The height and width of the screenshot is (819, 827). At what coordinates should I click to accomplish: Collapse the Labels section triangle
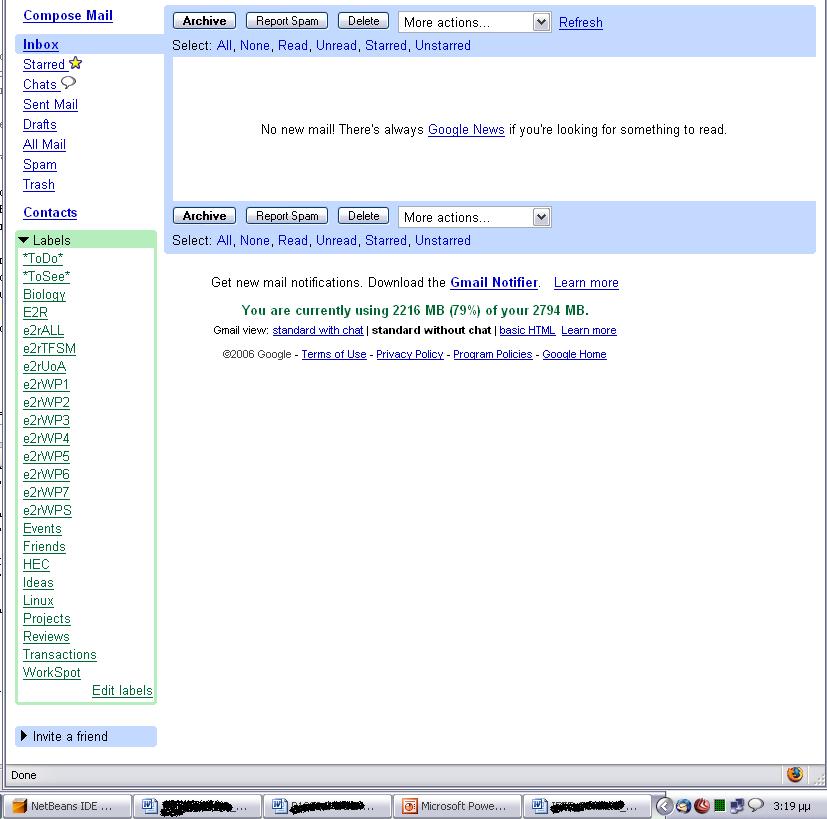click(x=24, y=240)
